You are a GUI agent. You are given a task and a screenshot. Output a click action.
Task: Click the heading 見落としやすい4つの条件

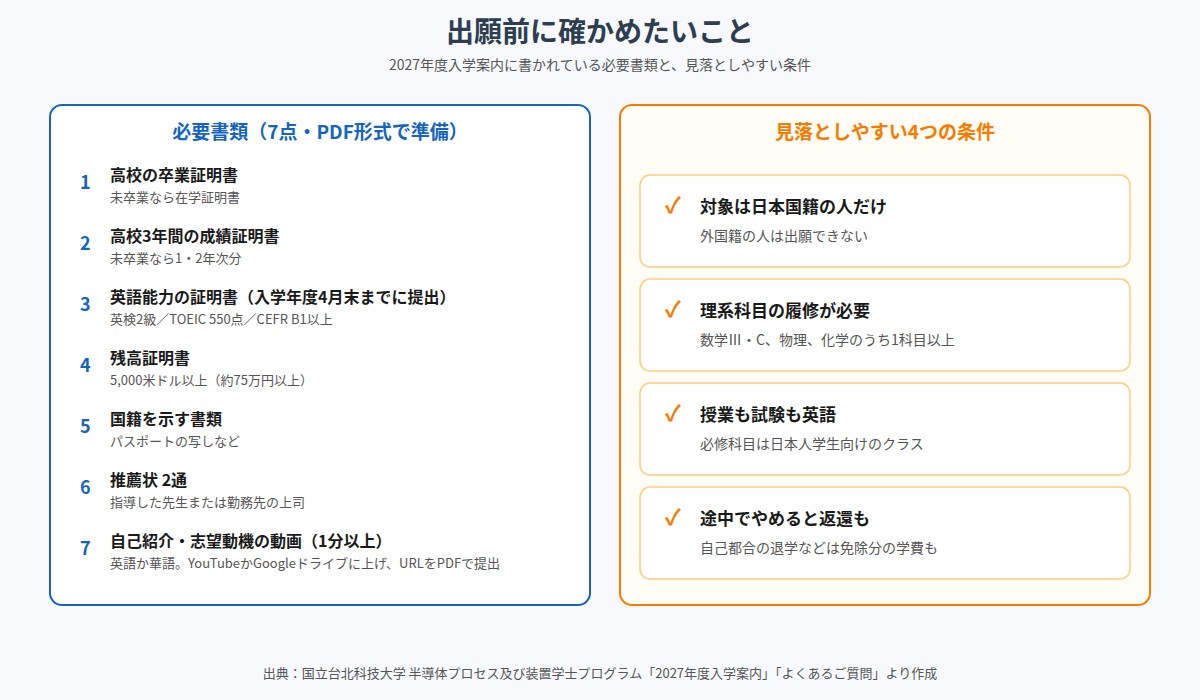click(885, 132)
